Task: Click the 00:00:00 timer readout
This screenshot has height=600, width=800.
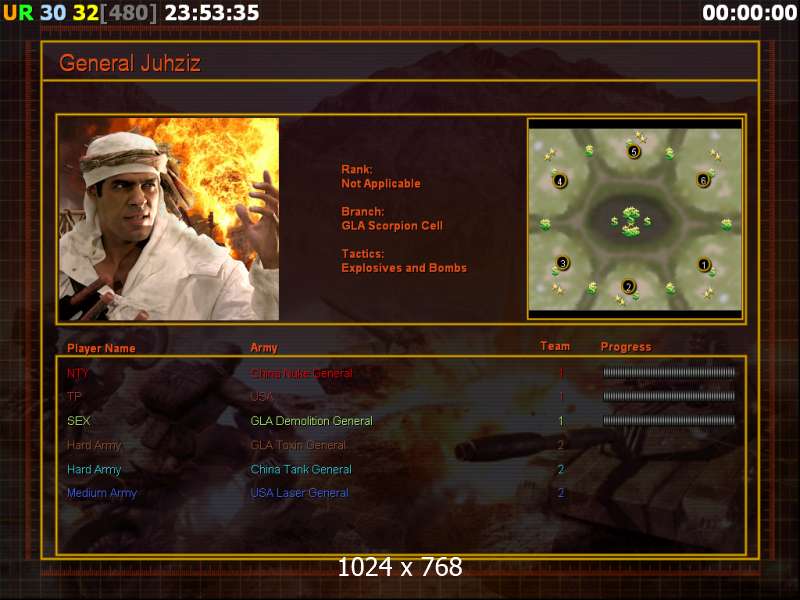Action: (749, 13)
